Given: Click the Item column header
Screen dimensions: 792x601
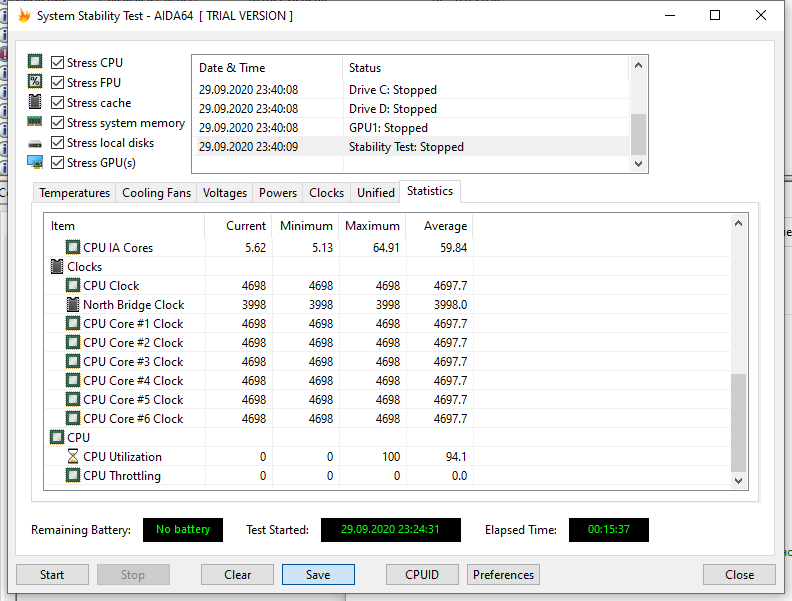Looking at the screenshot, I should coord(124,226).
